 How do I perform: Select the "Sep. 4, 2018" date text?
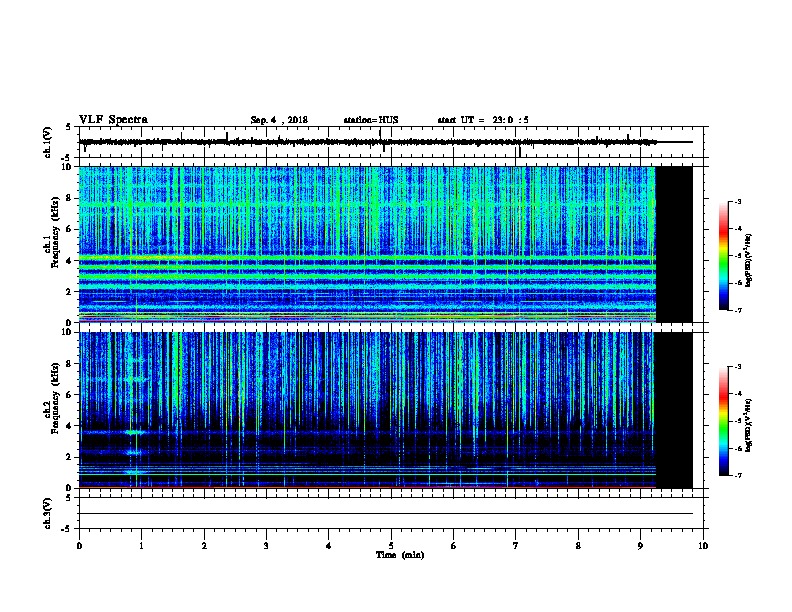click(279, 120)
